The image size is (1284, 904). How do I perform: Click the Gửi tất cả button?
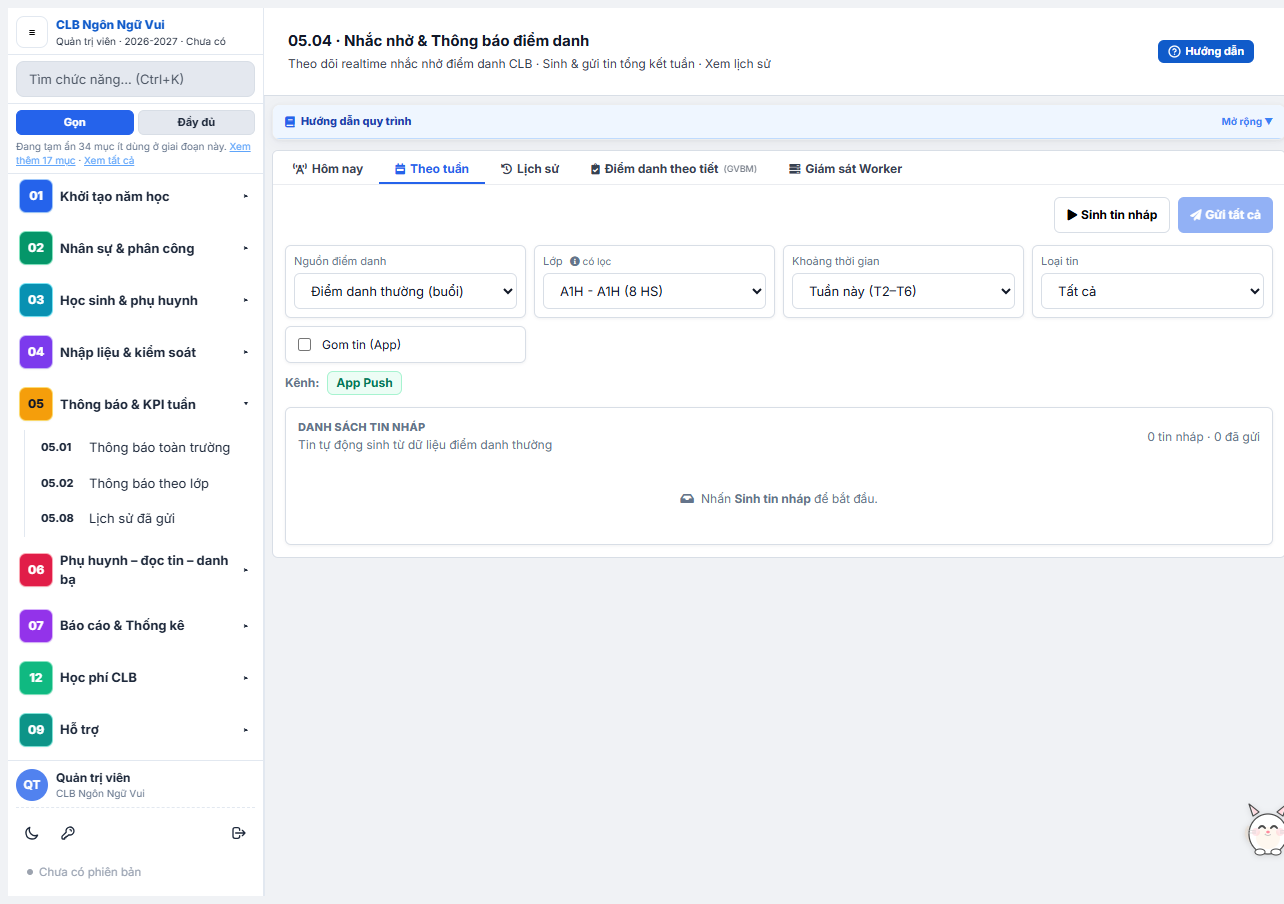[x=1225, y=215]
